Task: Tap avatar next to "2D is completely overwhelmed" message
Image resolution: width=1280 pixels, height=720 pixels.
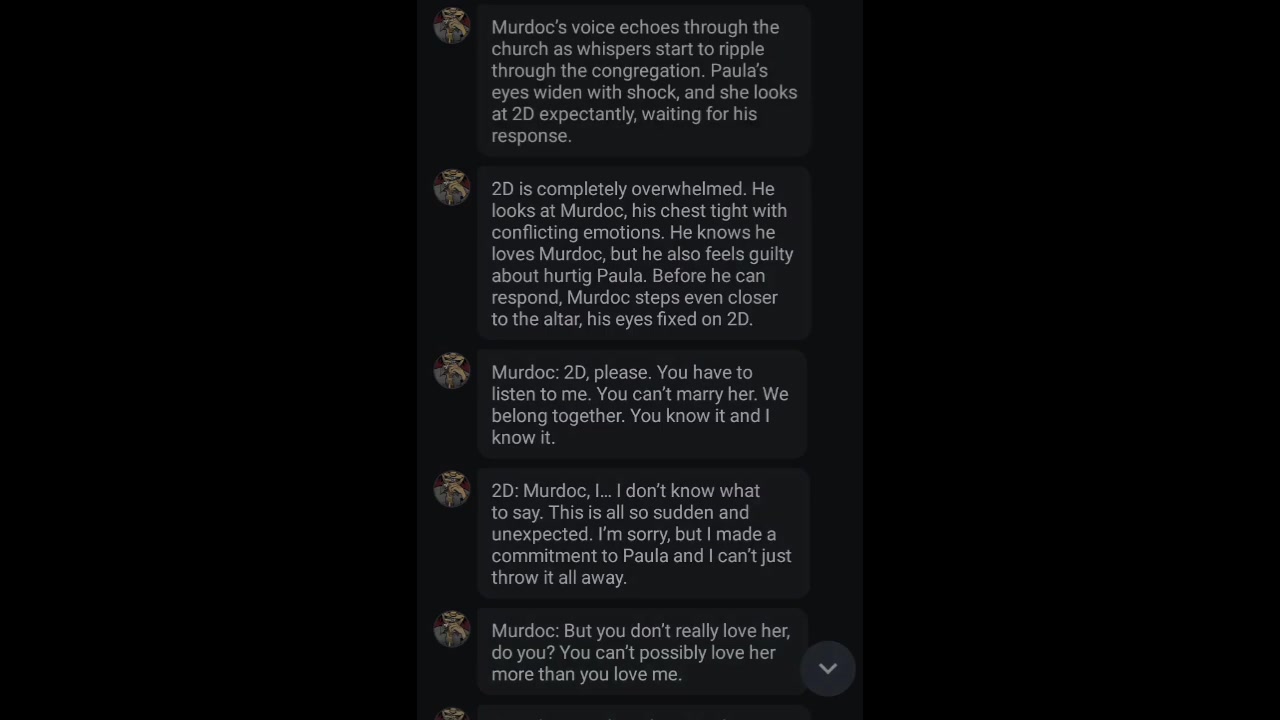Action: point(452,188)
